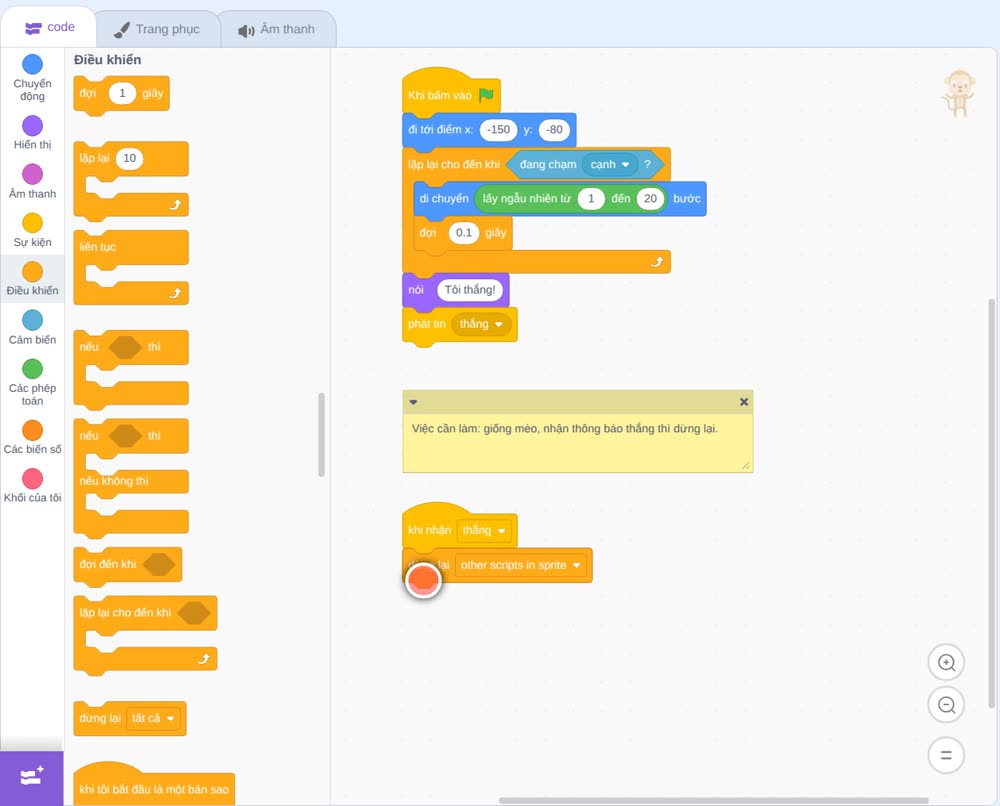Click the yellow comment text area
The width and height of the screenshot is (1000, 806).
(x=577, y=443)
